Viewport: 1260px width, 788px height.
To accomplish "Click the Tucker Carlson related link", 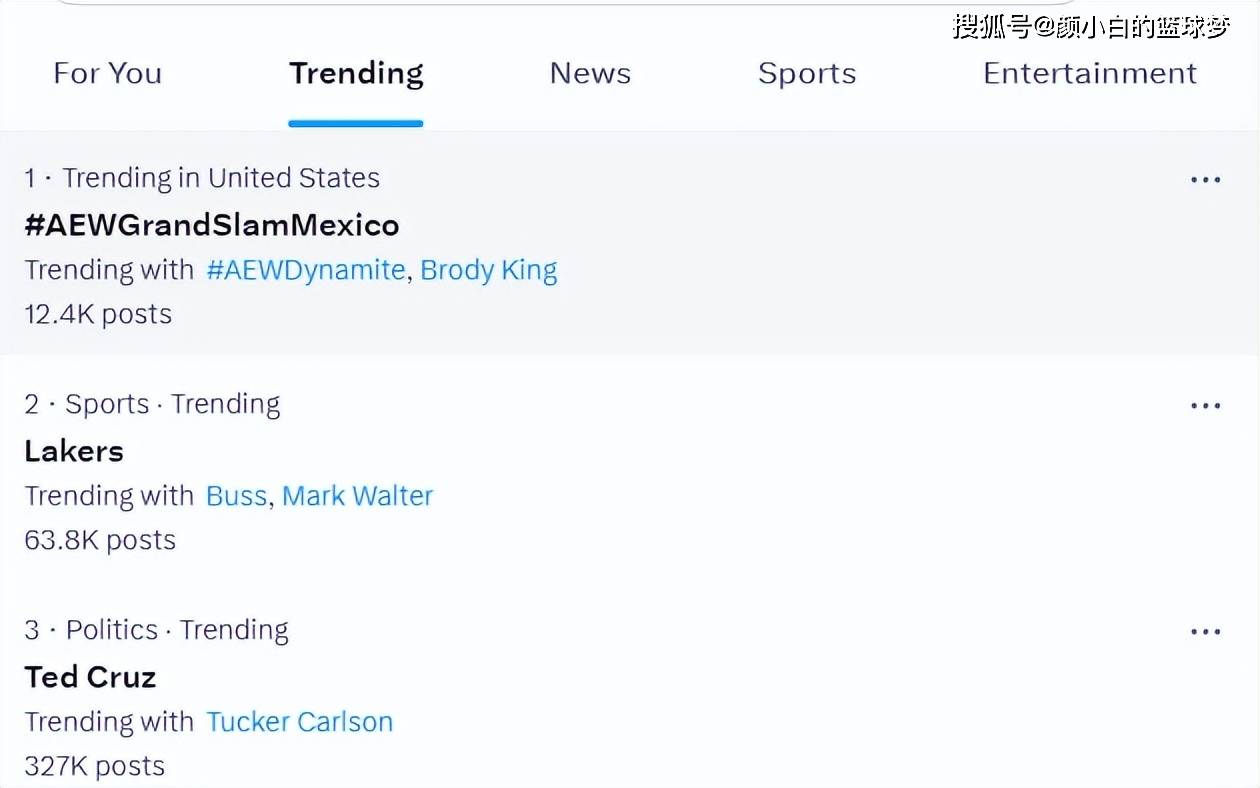I will pyautogui.click(x=299, y=722).
